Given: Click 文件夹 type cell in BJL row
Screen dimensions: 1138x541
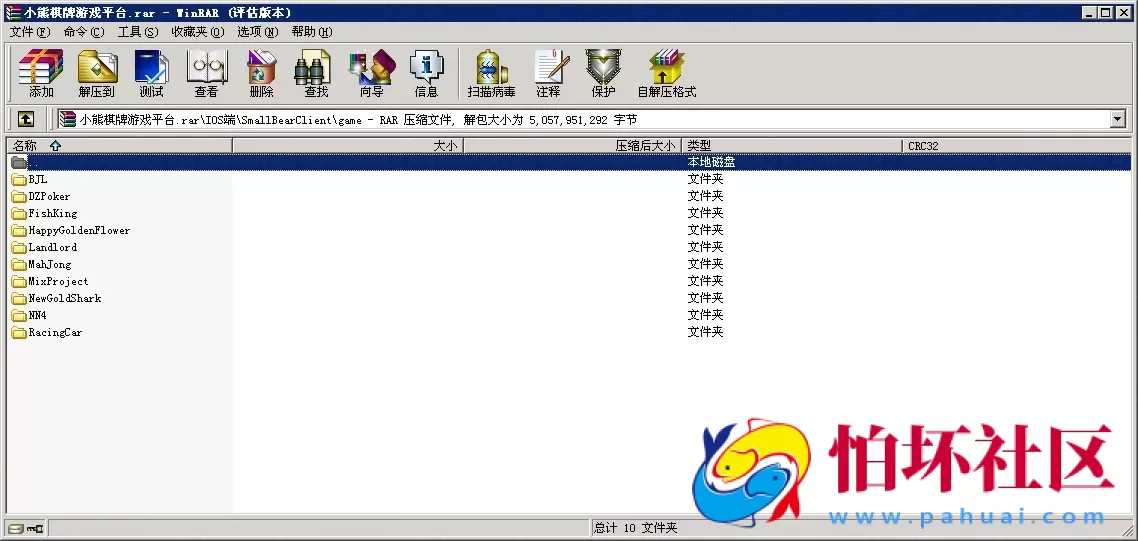Looking at the screenshot, I should pos(705,179).
